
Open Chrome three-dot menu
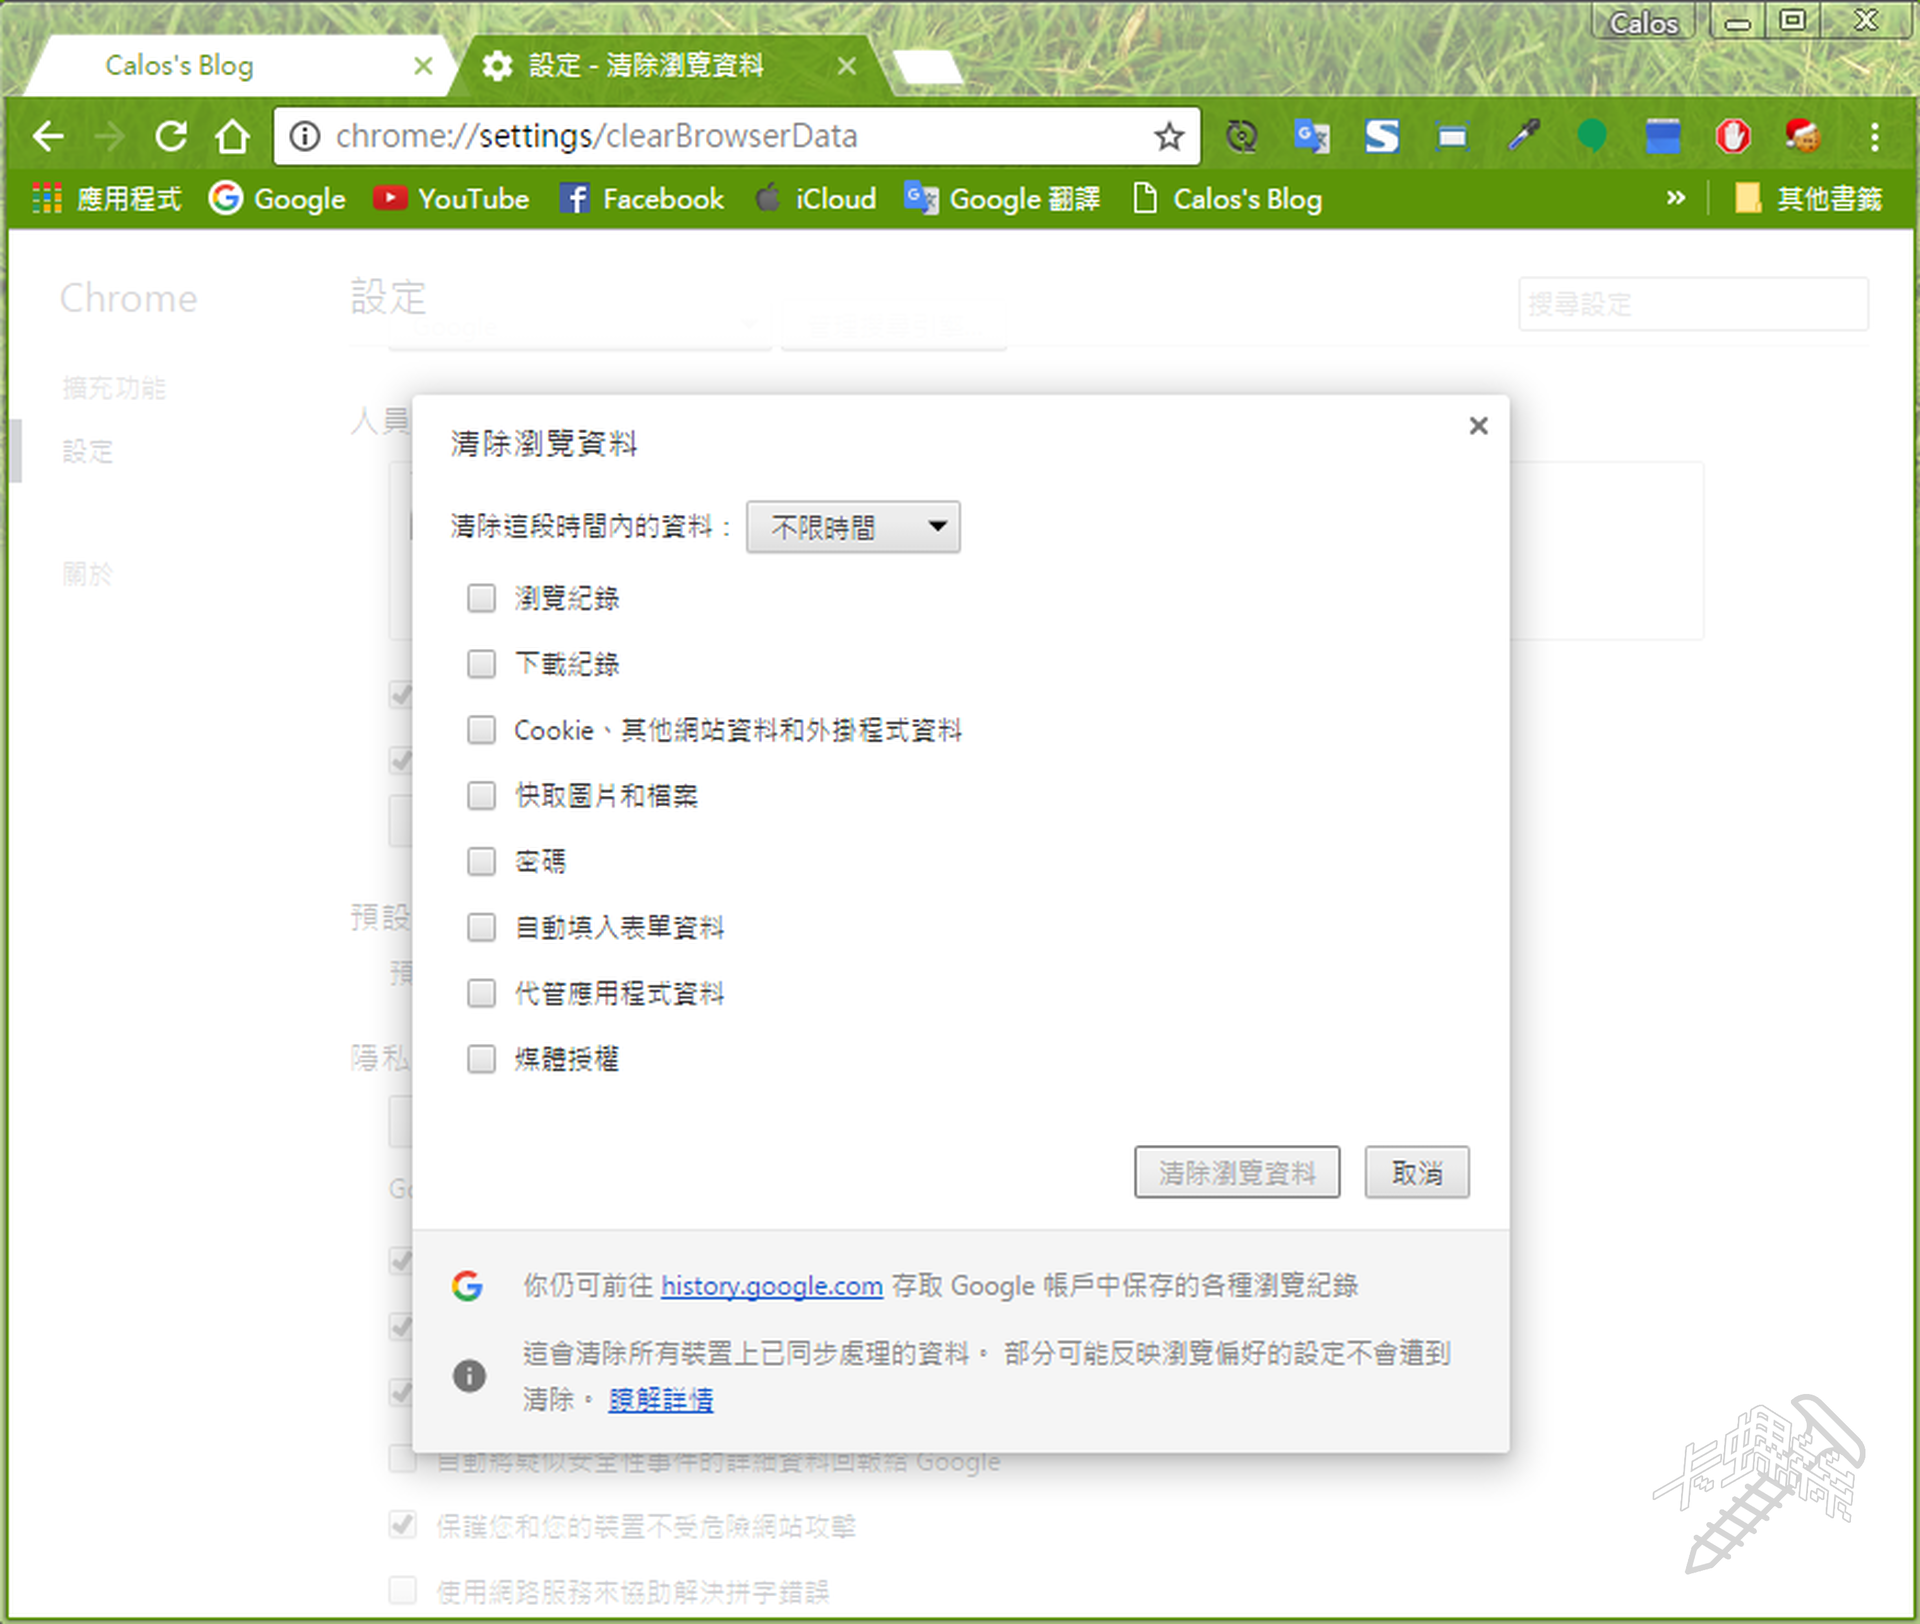coord(1874,136)
